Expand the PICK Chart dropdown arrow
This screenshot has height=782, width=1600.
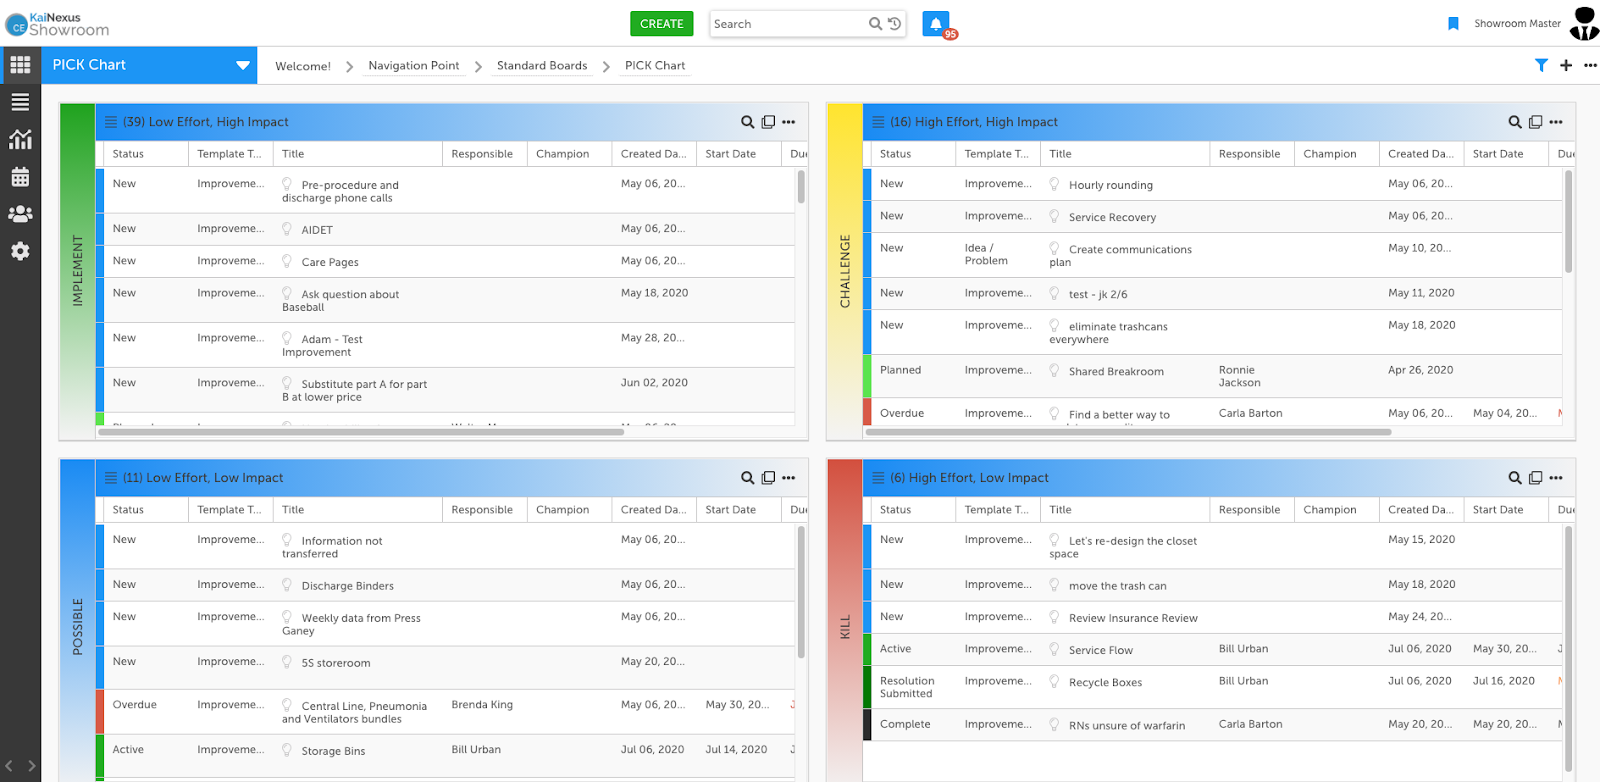coord(242,65)
